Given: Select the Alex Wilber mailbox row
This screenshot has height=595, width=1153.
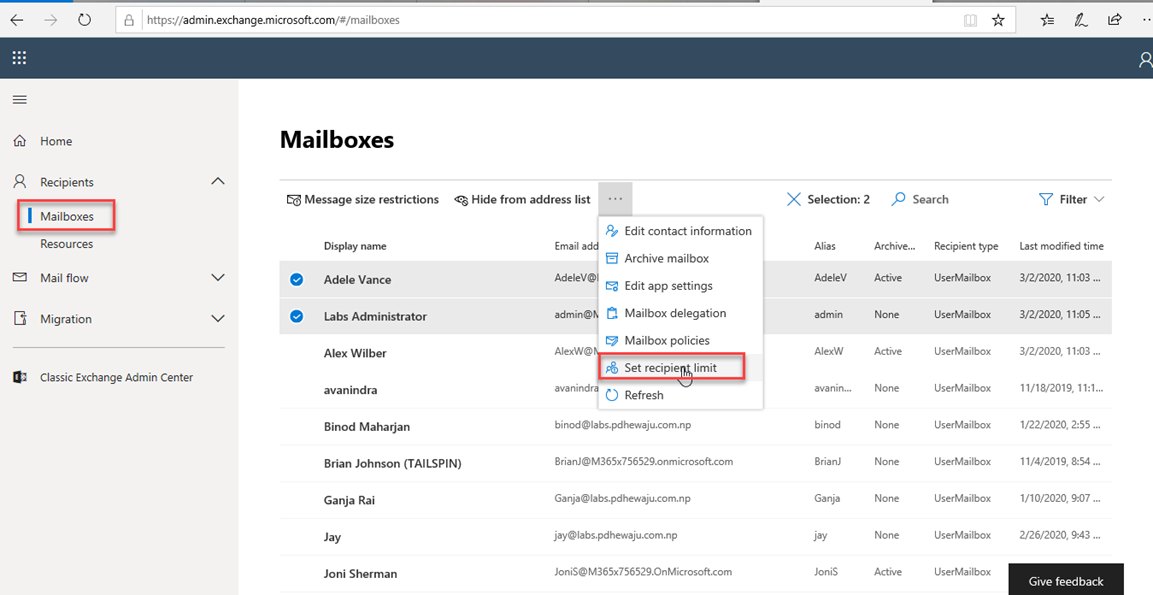Looking at the screenshot, I should tap(356, 353).
